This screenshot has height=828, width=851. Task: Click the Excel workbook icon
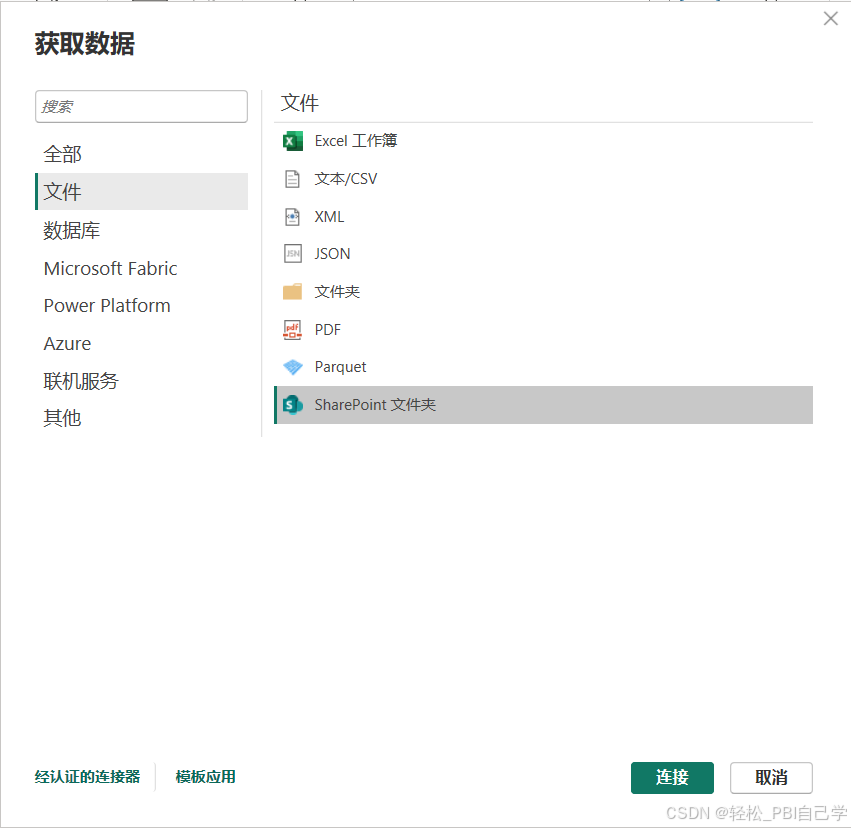coord(293,141)
